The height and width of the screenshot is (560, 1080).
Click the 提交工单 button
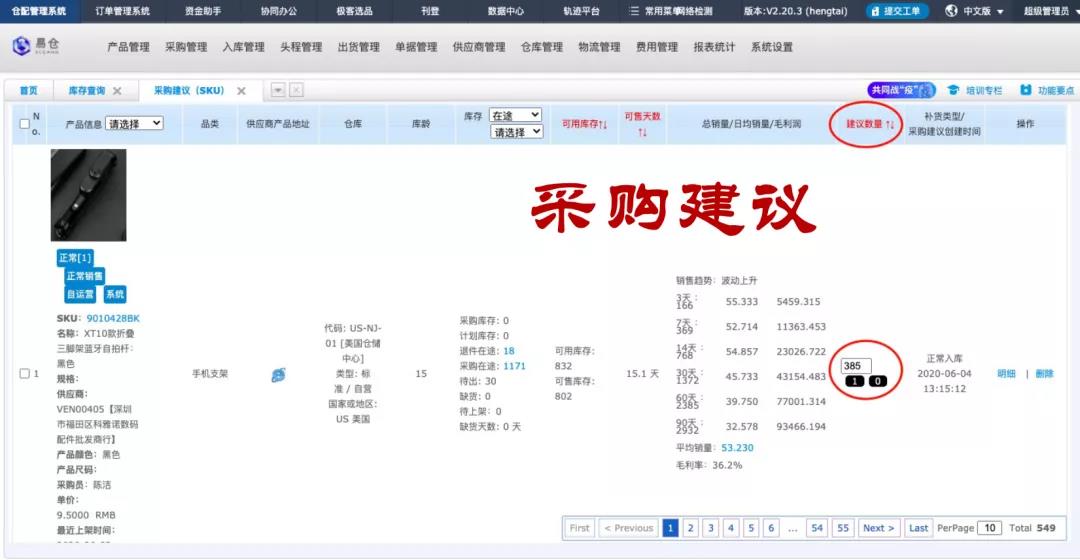coord(899,11)
